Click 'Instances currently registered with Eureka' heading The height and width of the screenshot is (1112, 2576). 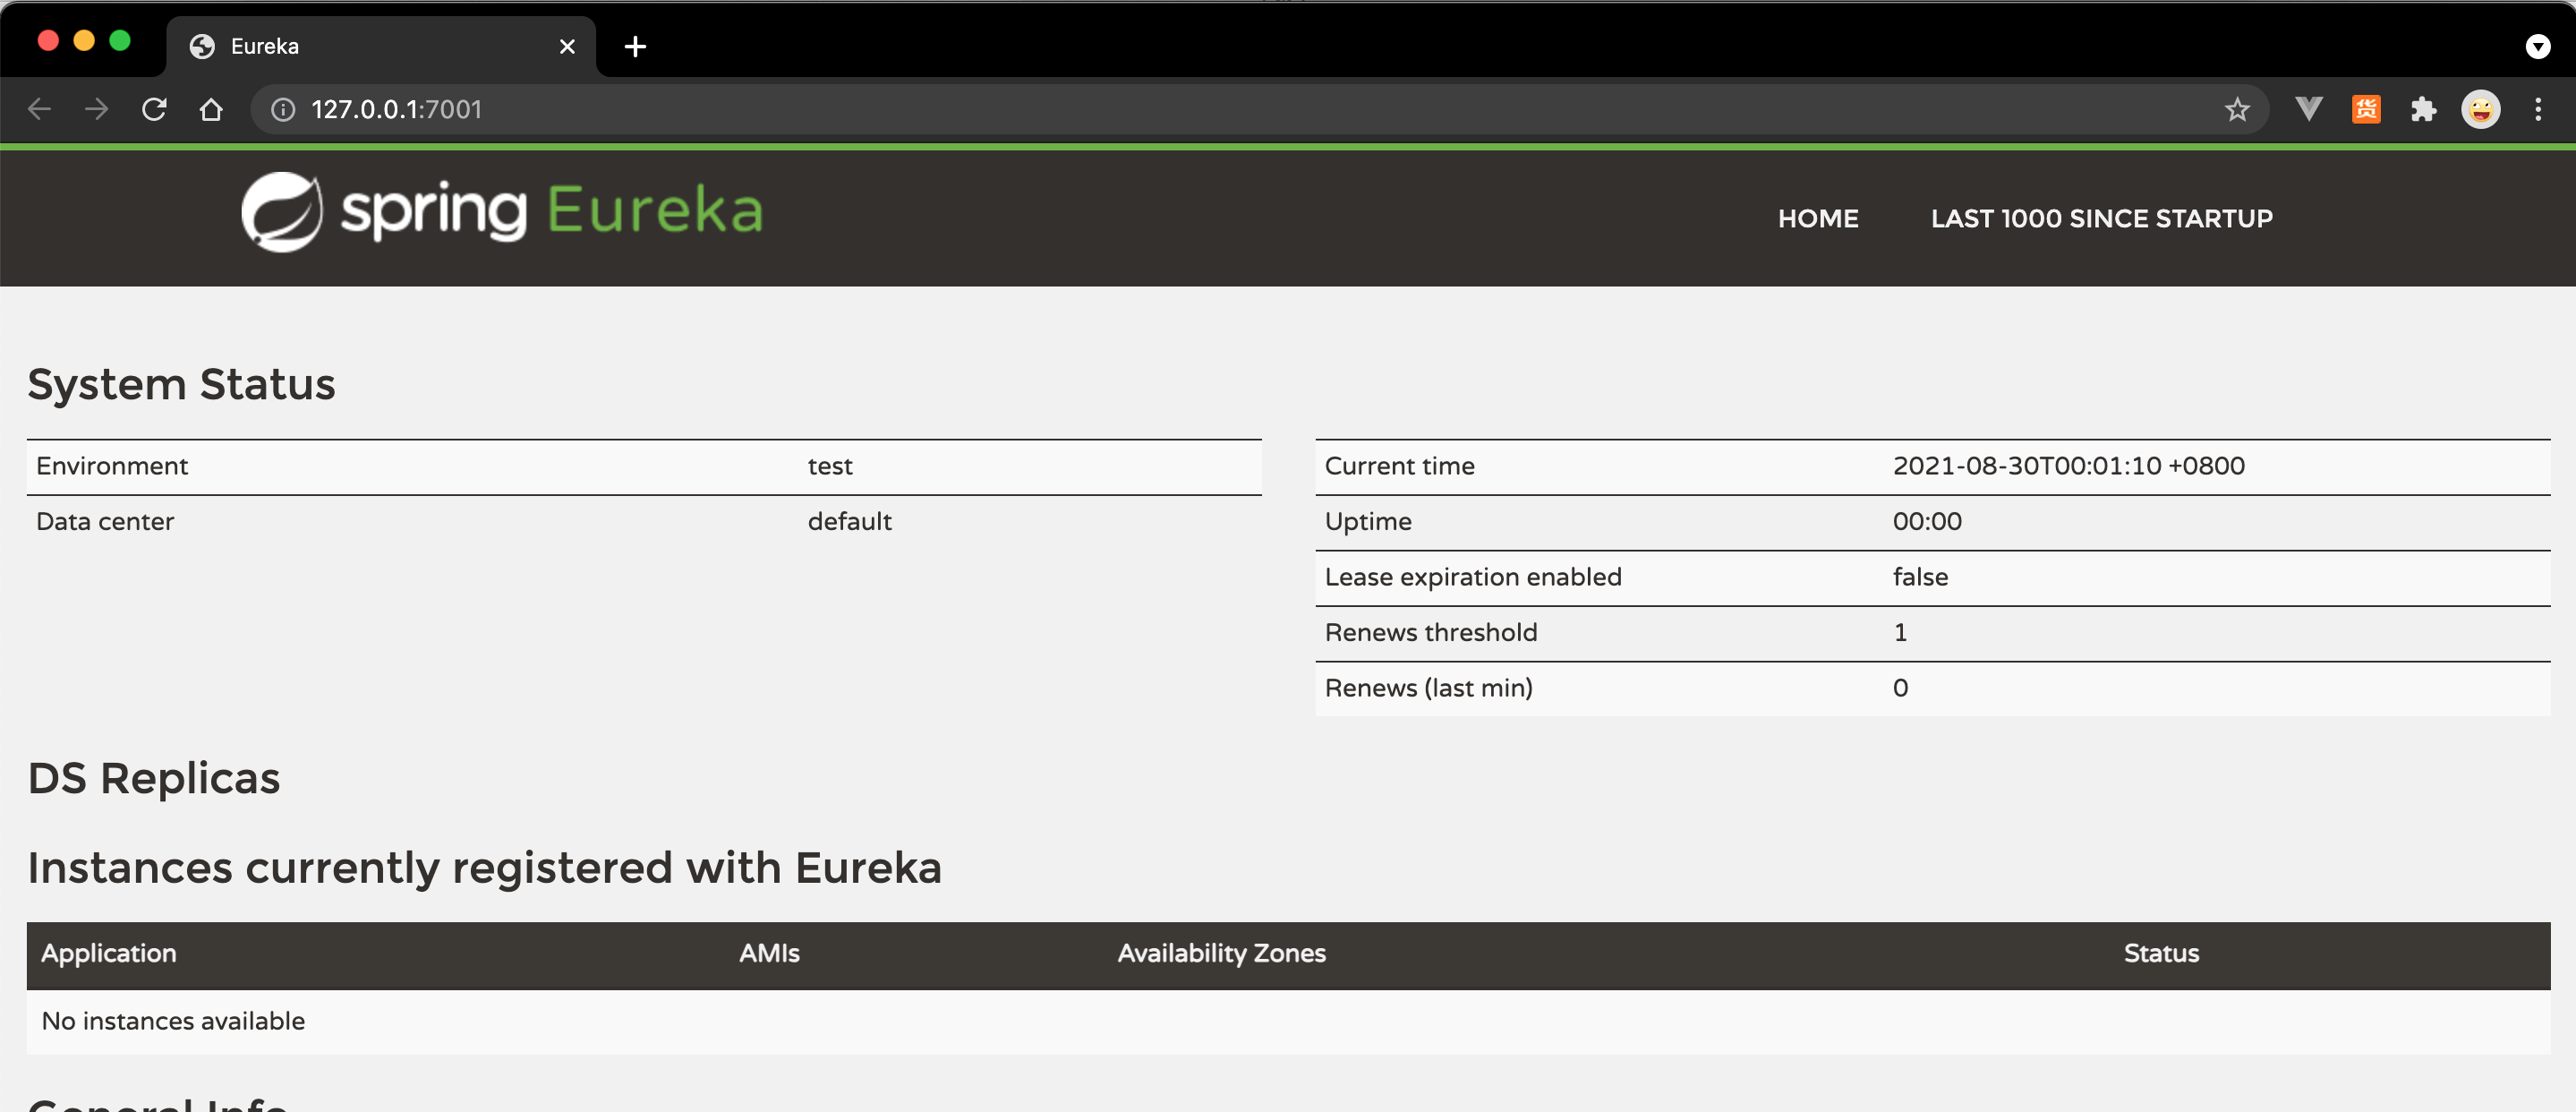pos(485,869)
